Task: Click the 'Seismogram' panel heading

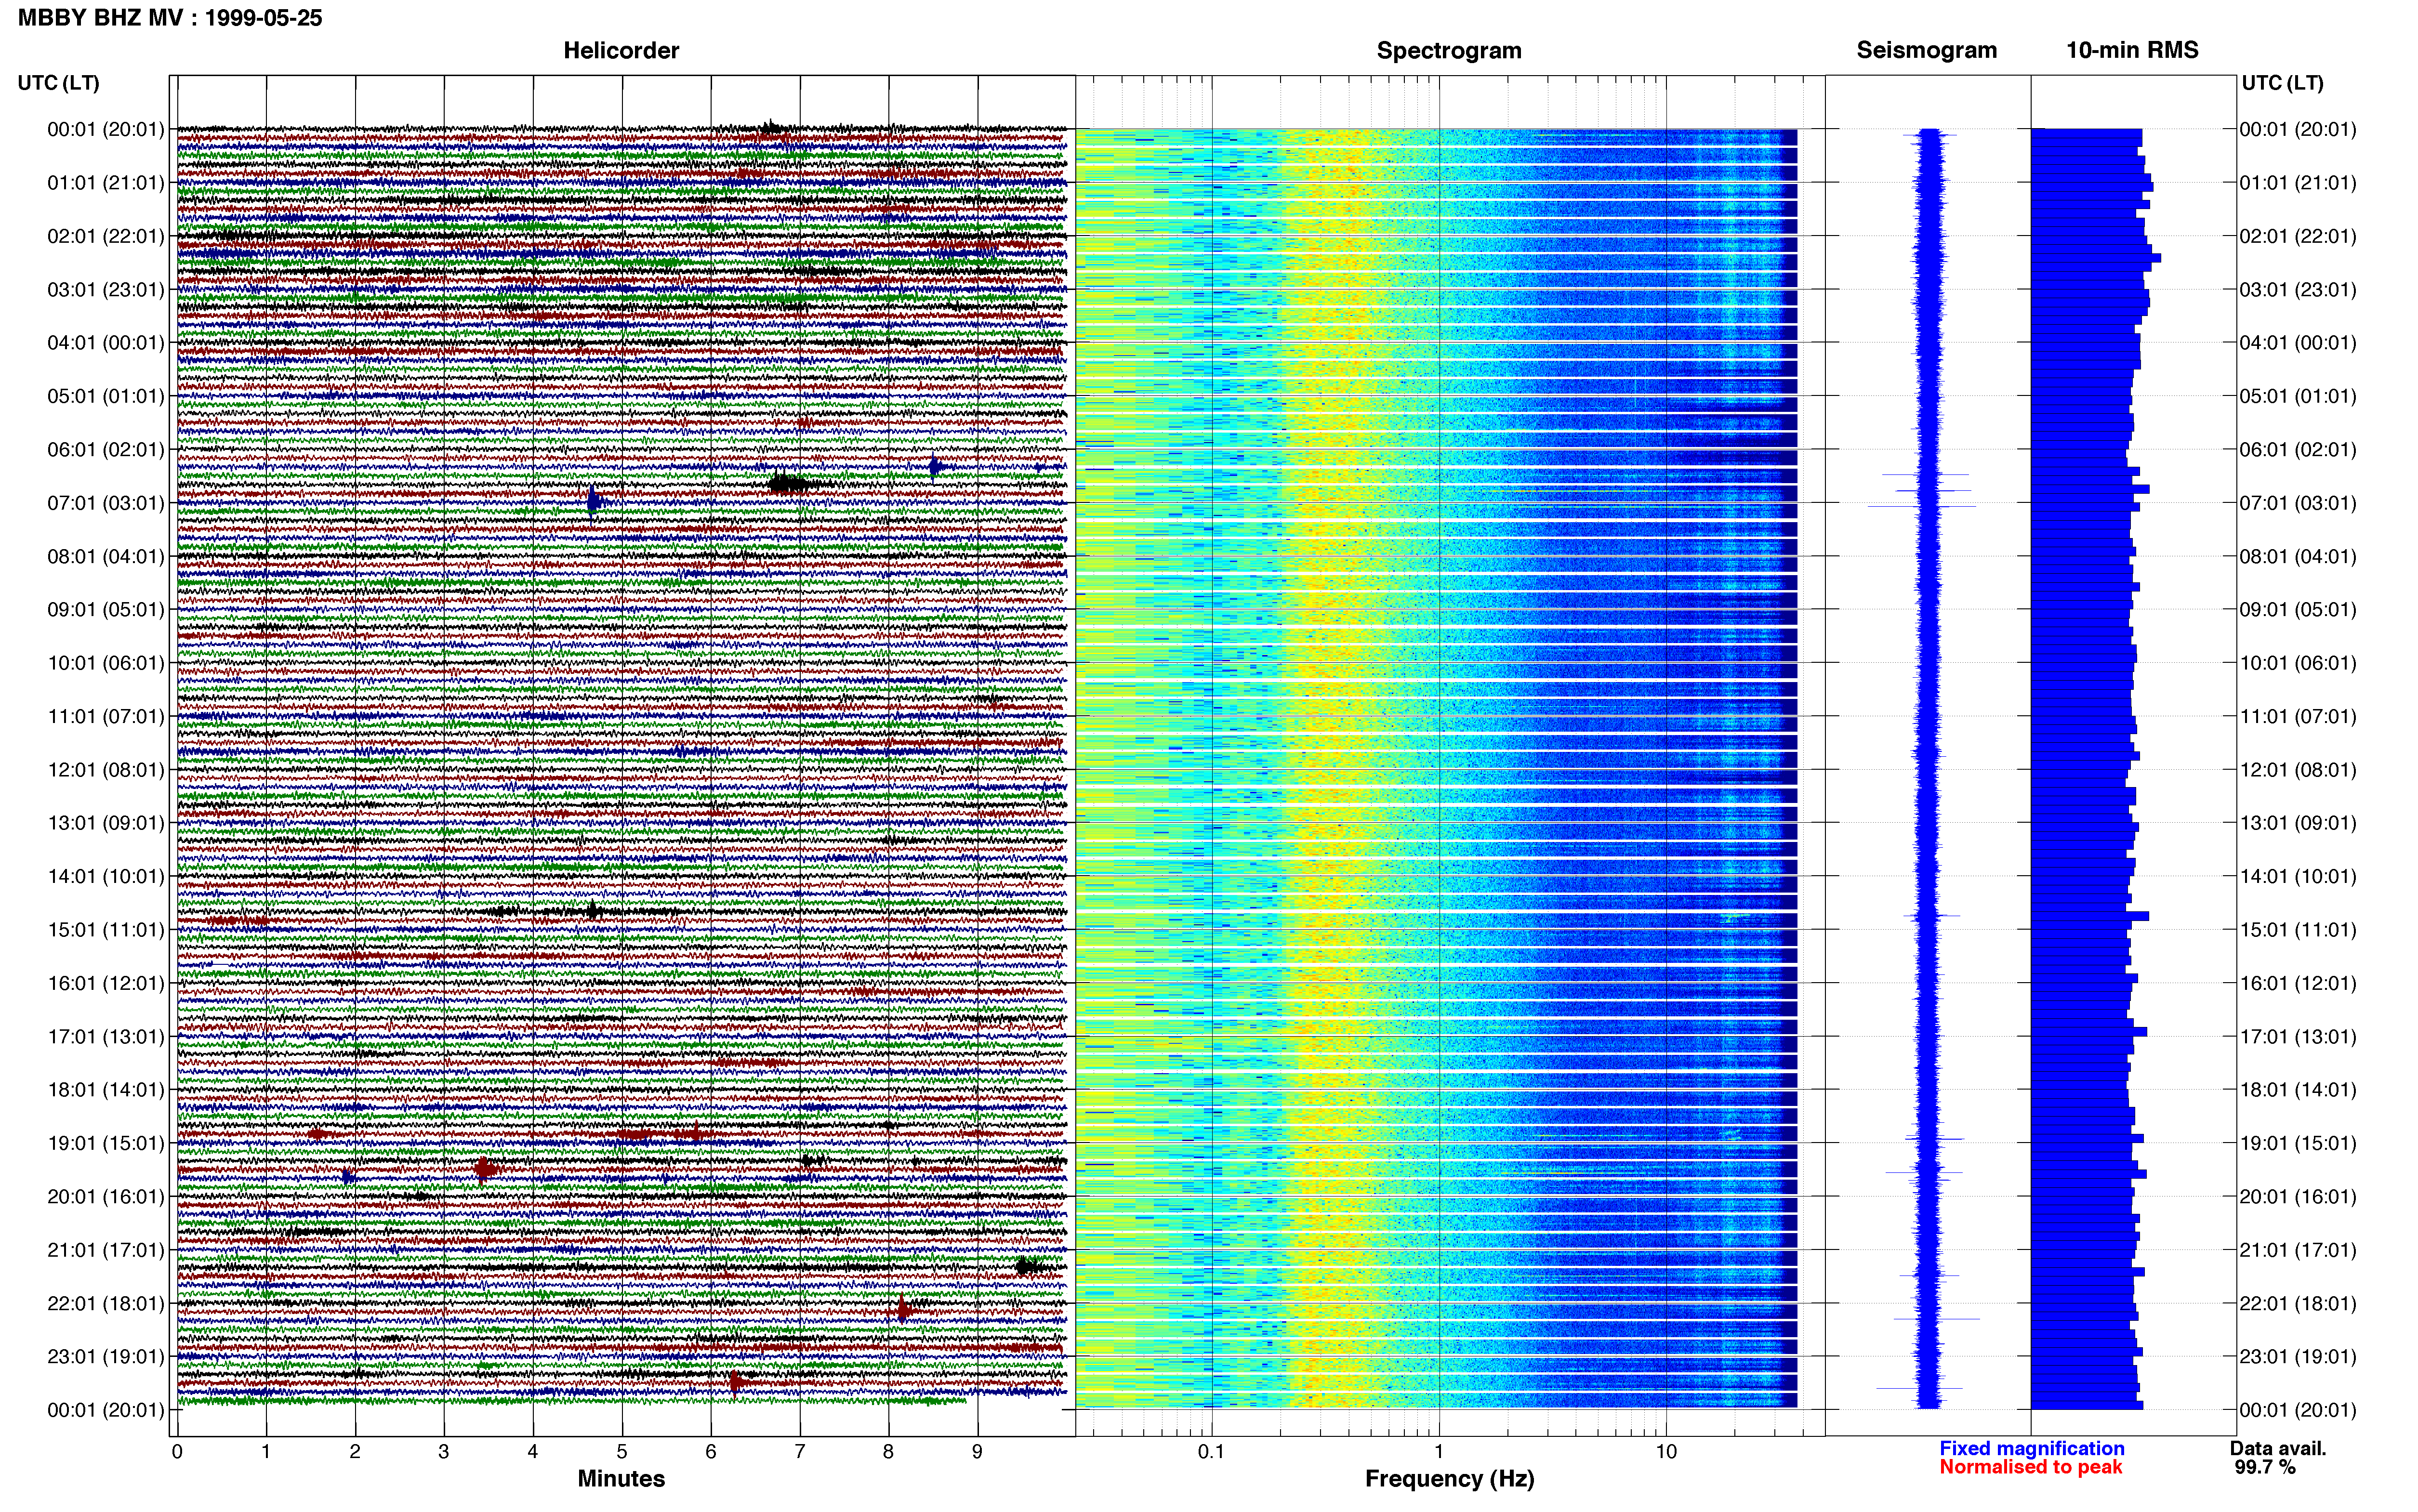Action: tap(1927, 50)
